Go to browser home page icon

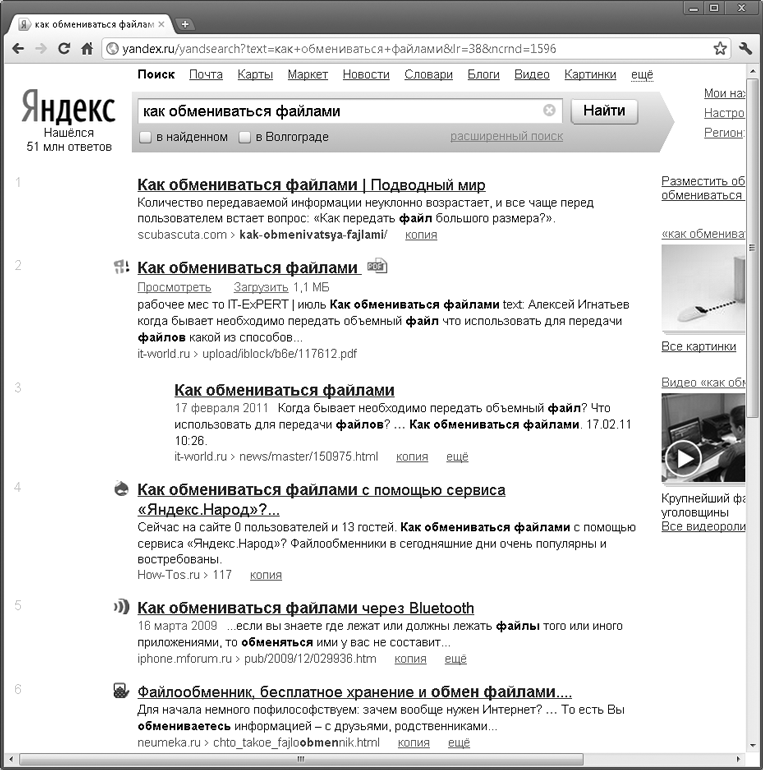[x=87, y=49]
